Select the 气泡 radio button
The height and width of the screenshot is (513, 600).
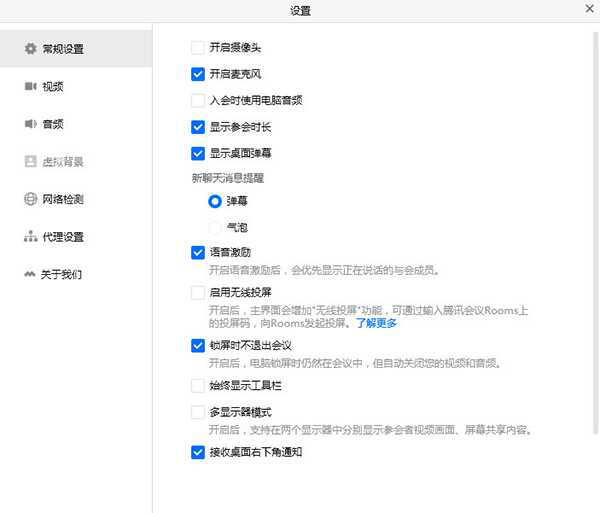pos(215,228)
